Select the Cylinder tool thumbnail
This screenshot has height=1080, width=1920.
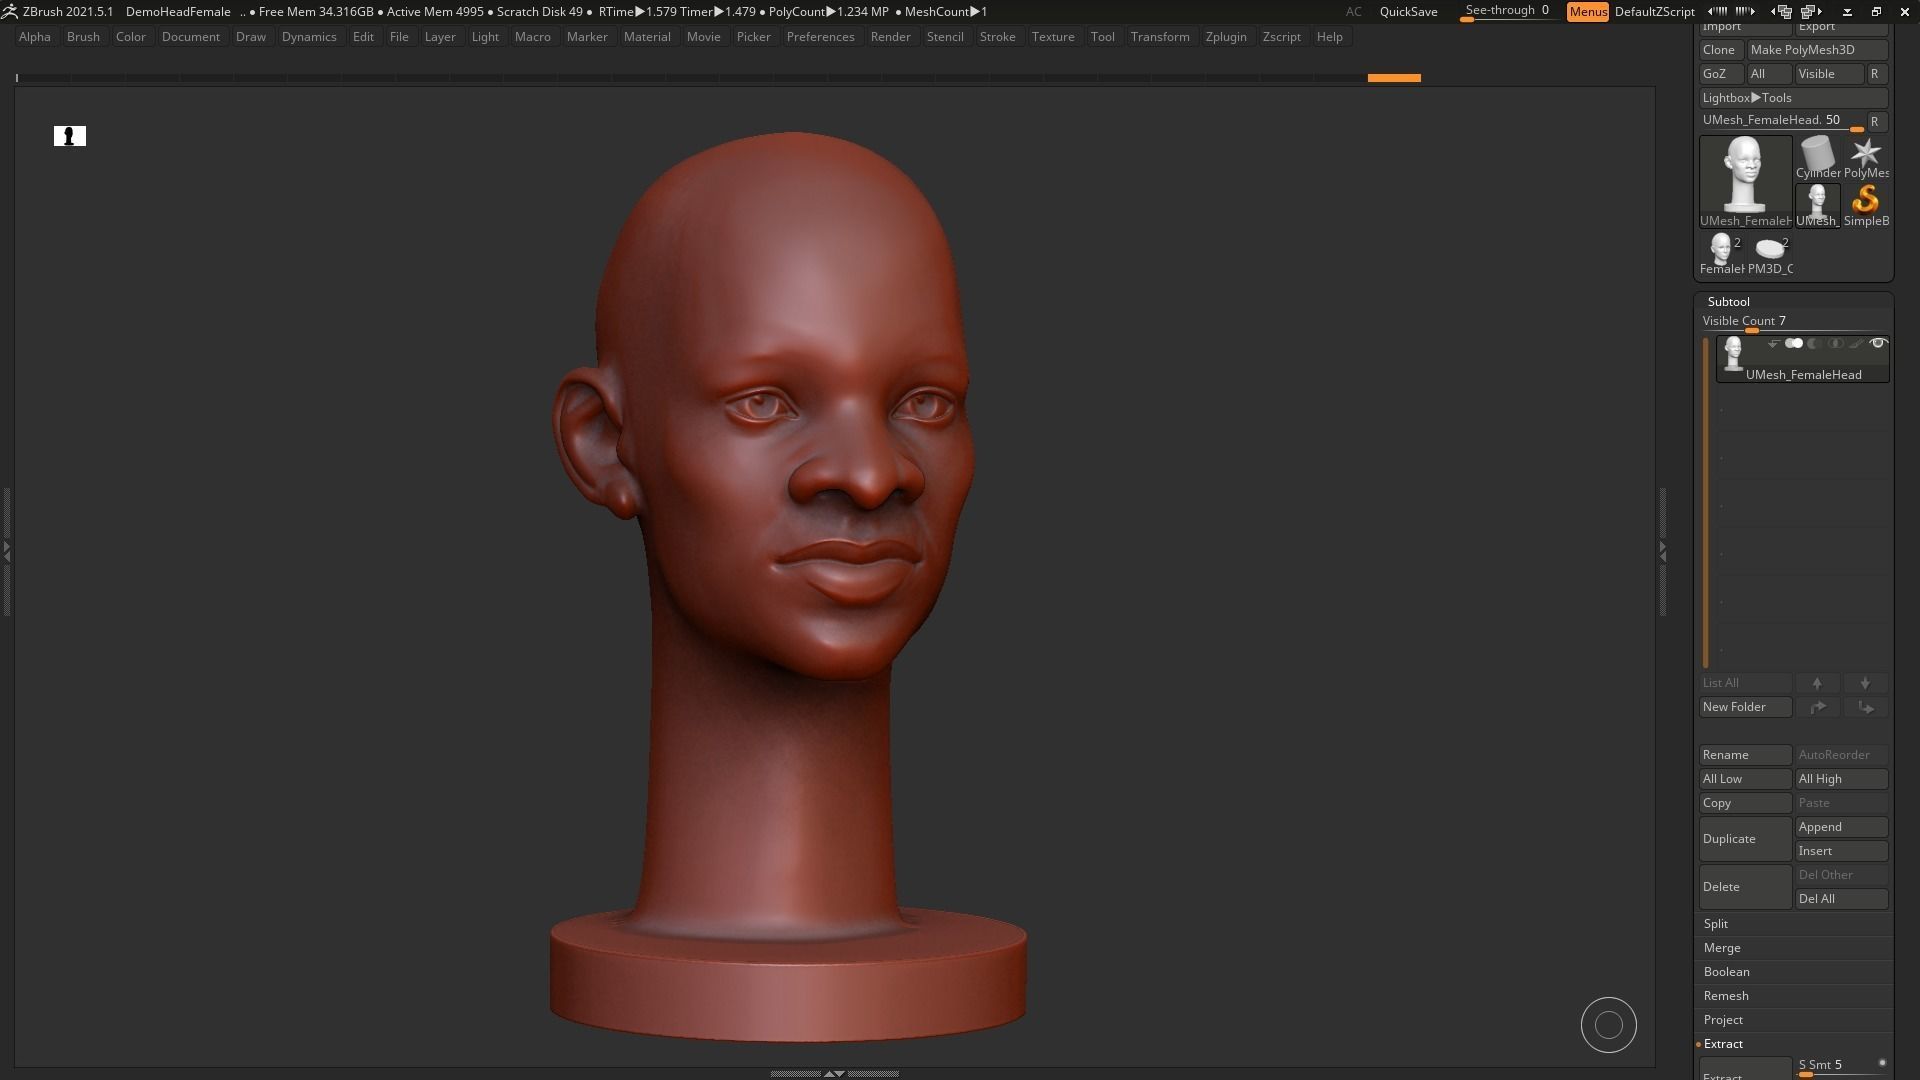click(x=1817, y=157)
